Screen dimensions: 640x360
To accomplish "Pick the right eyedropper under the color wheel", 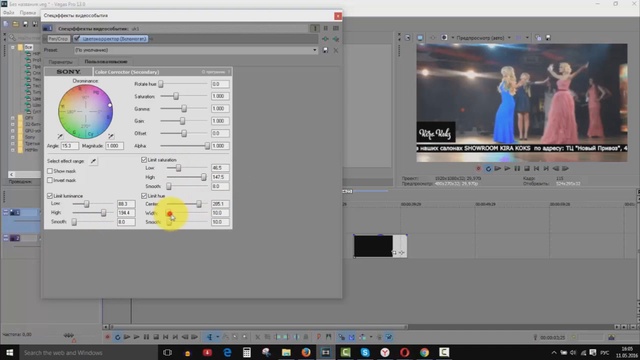I will point(111,136).
